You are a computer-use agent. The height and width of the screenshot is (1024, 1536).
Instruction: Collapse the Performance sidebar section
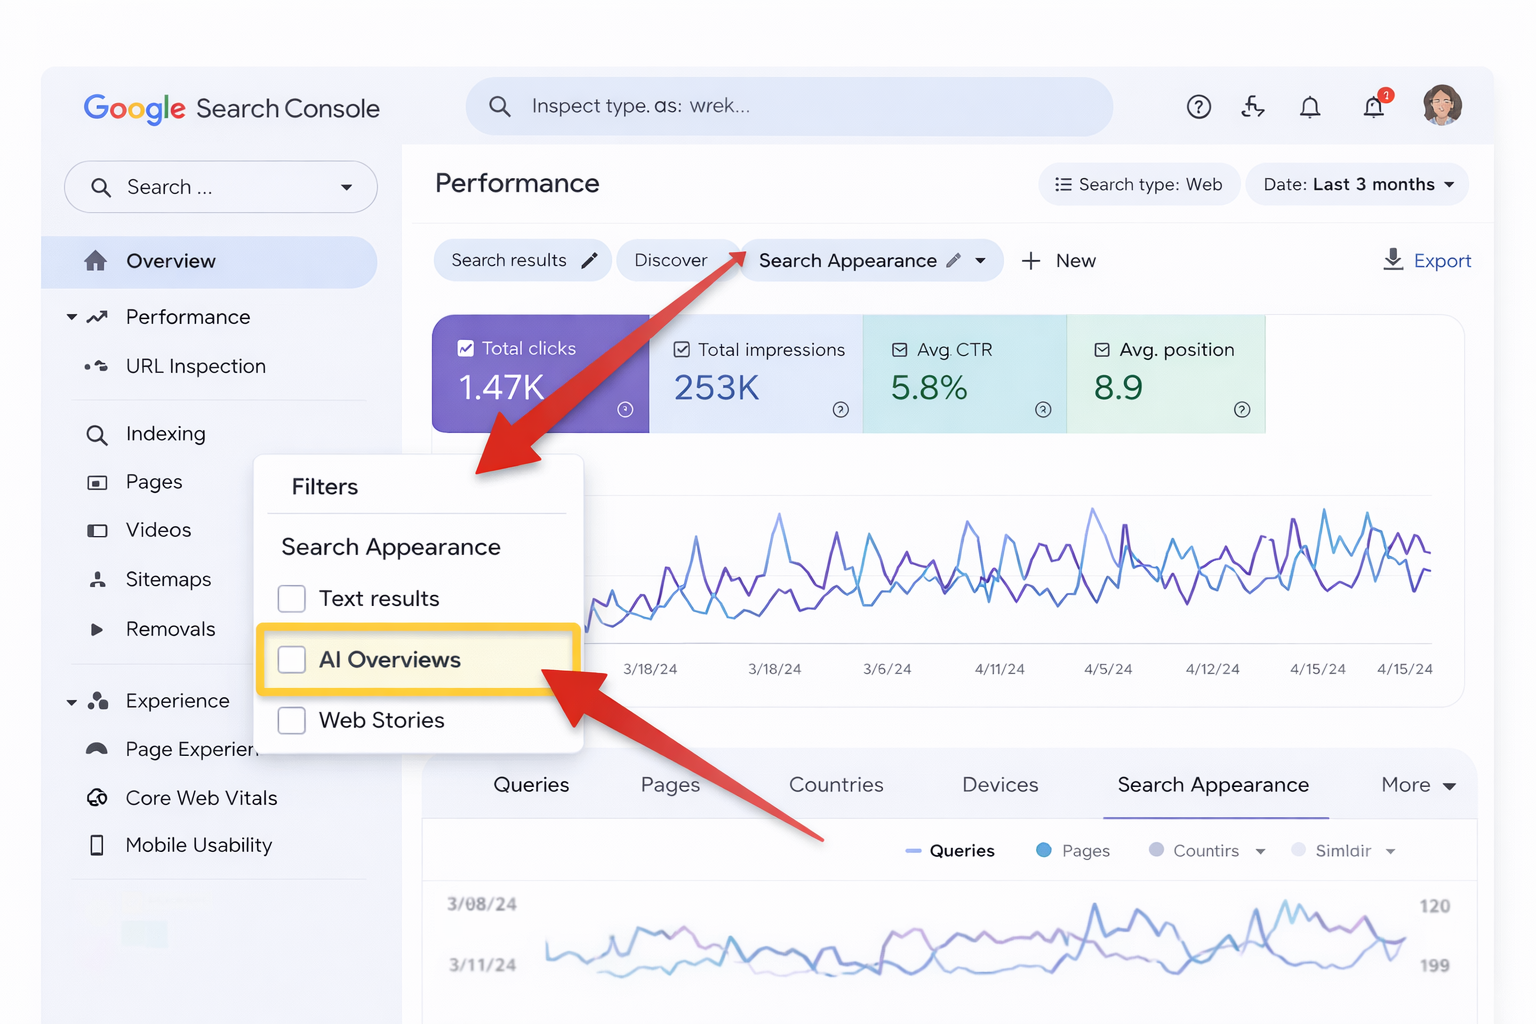71,317
